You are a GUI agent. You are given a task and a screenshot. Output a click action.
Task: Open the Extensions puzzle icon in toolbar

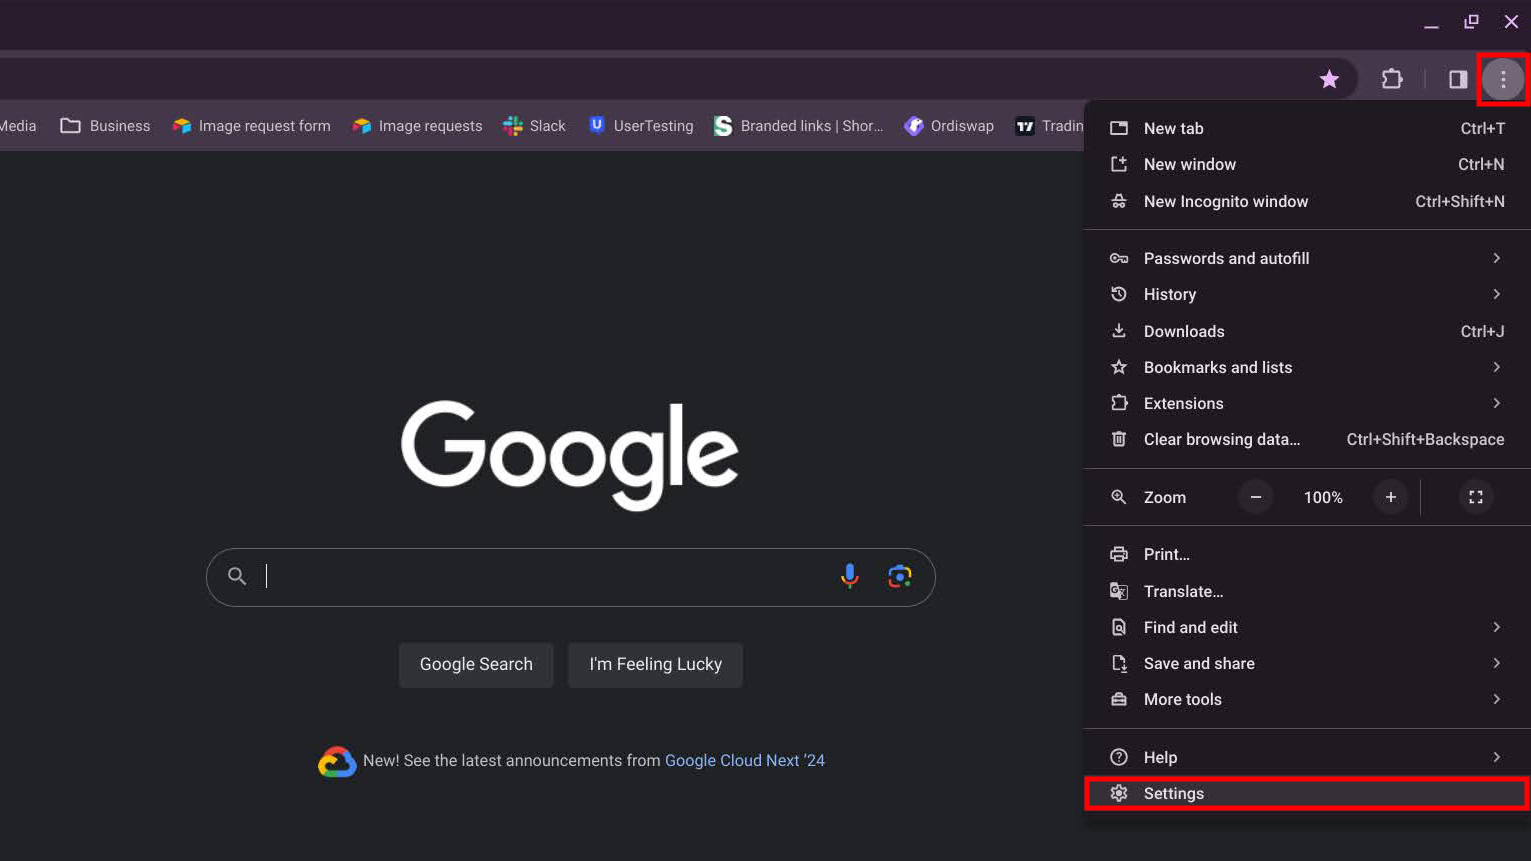(x=1391, y=79)
